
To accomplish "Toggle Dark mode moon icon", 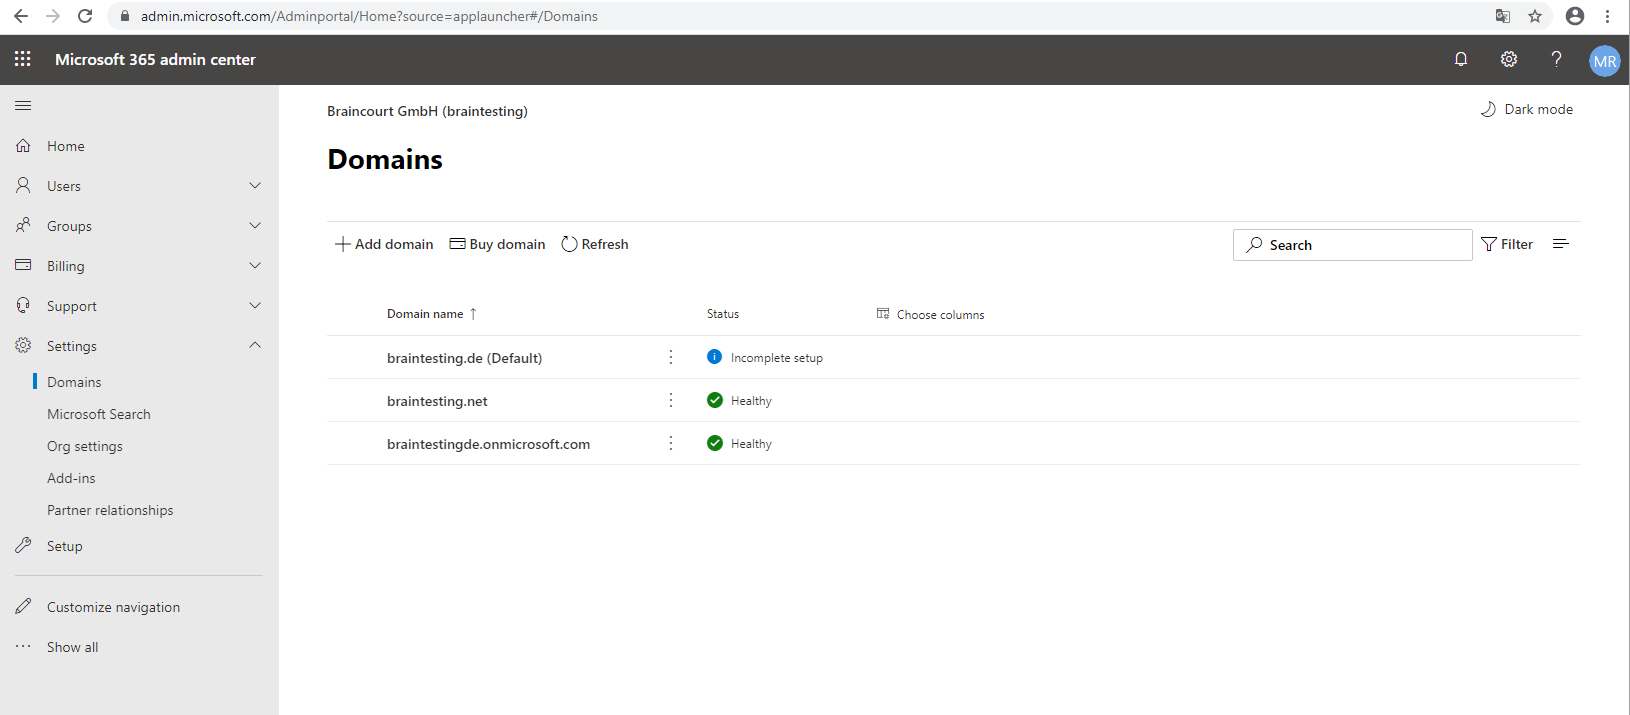I will pos(1488,109).
